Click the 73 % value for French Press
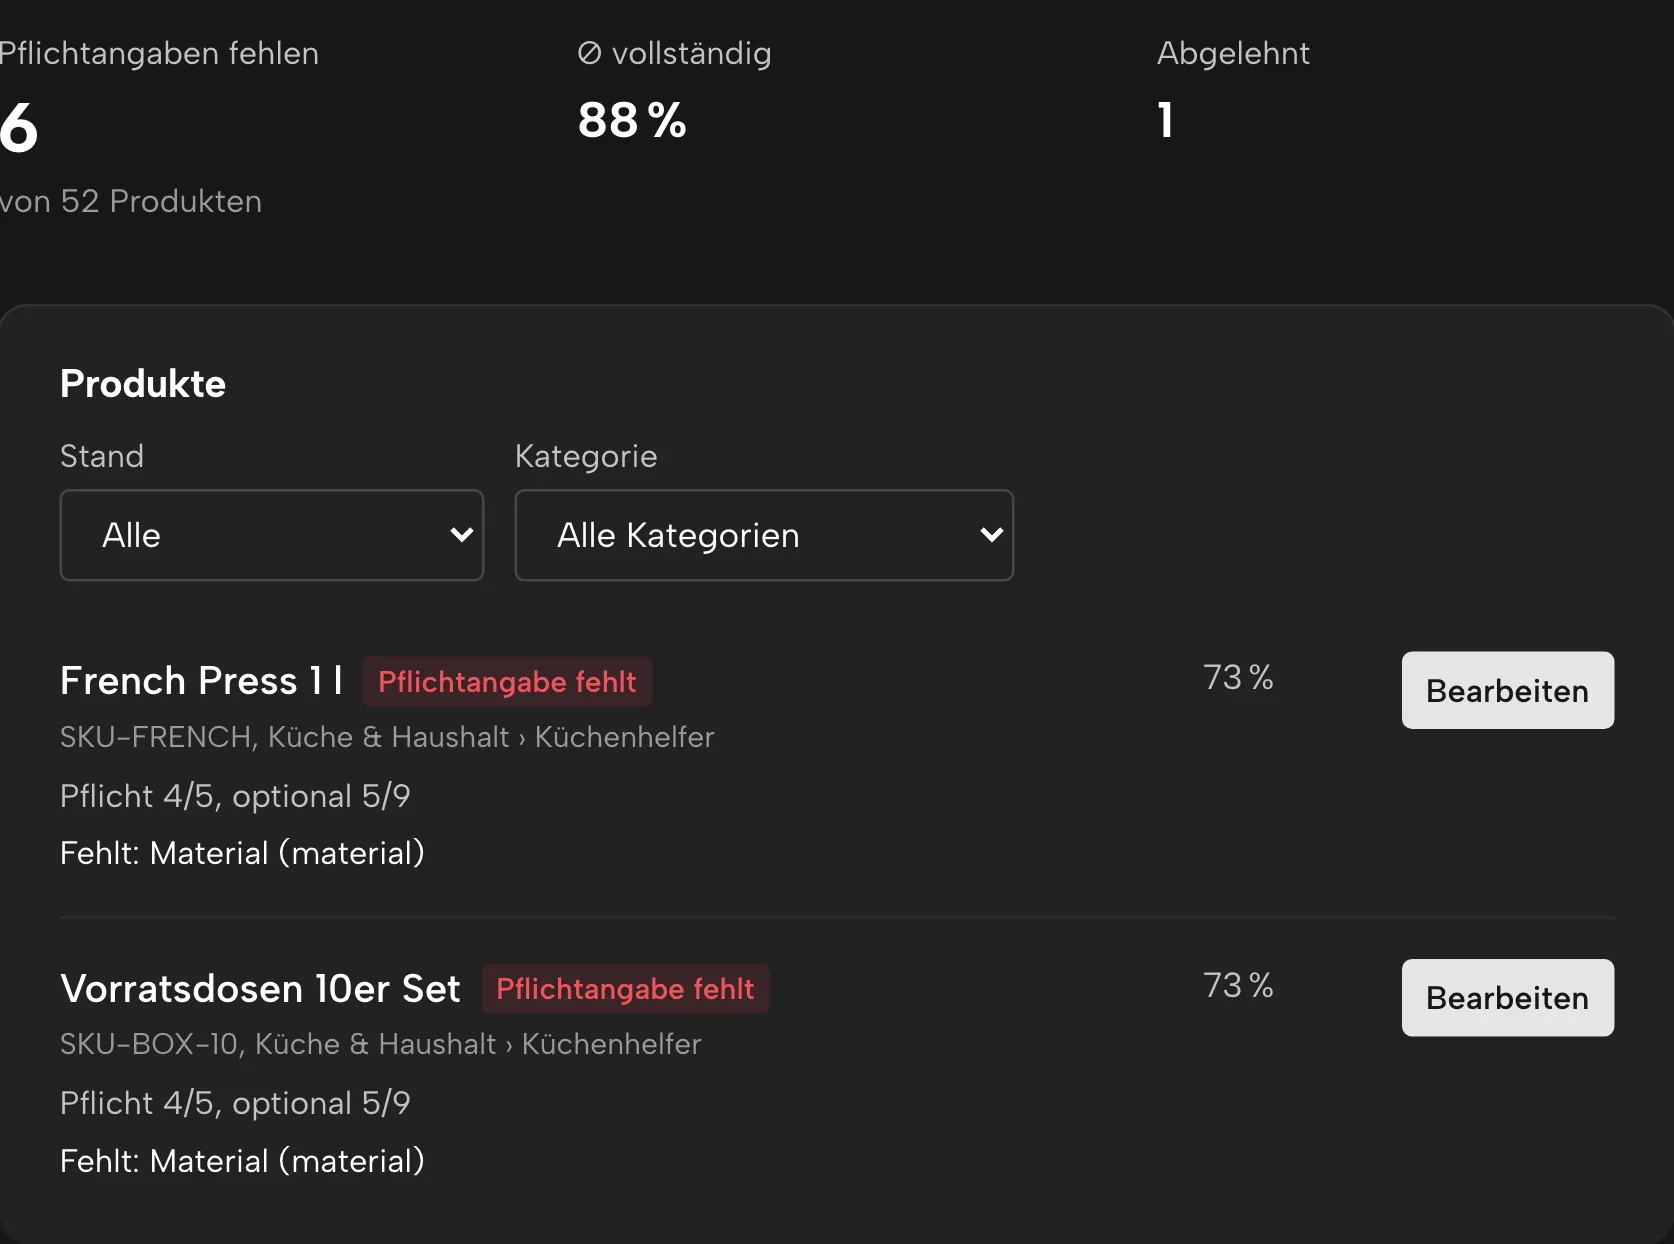 [1238, 677]
